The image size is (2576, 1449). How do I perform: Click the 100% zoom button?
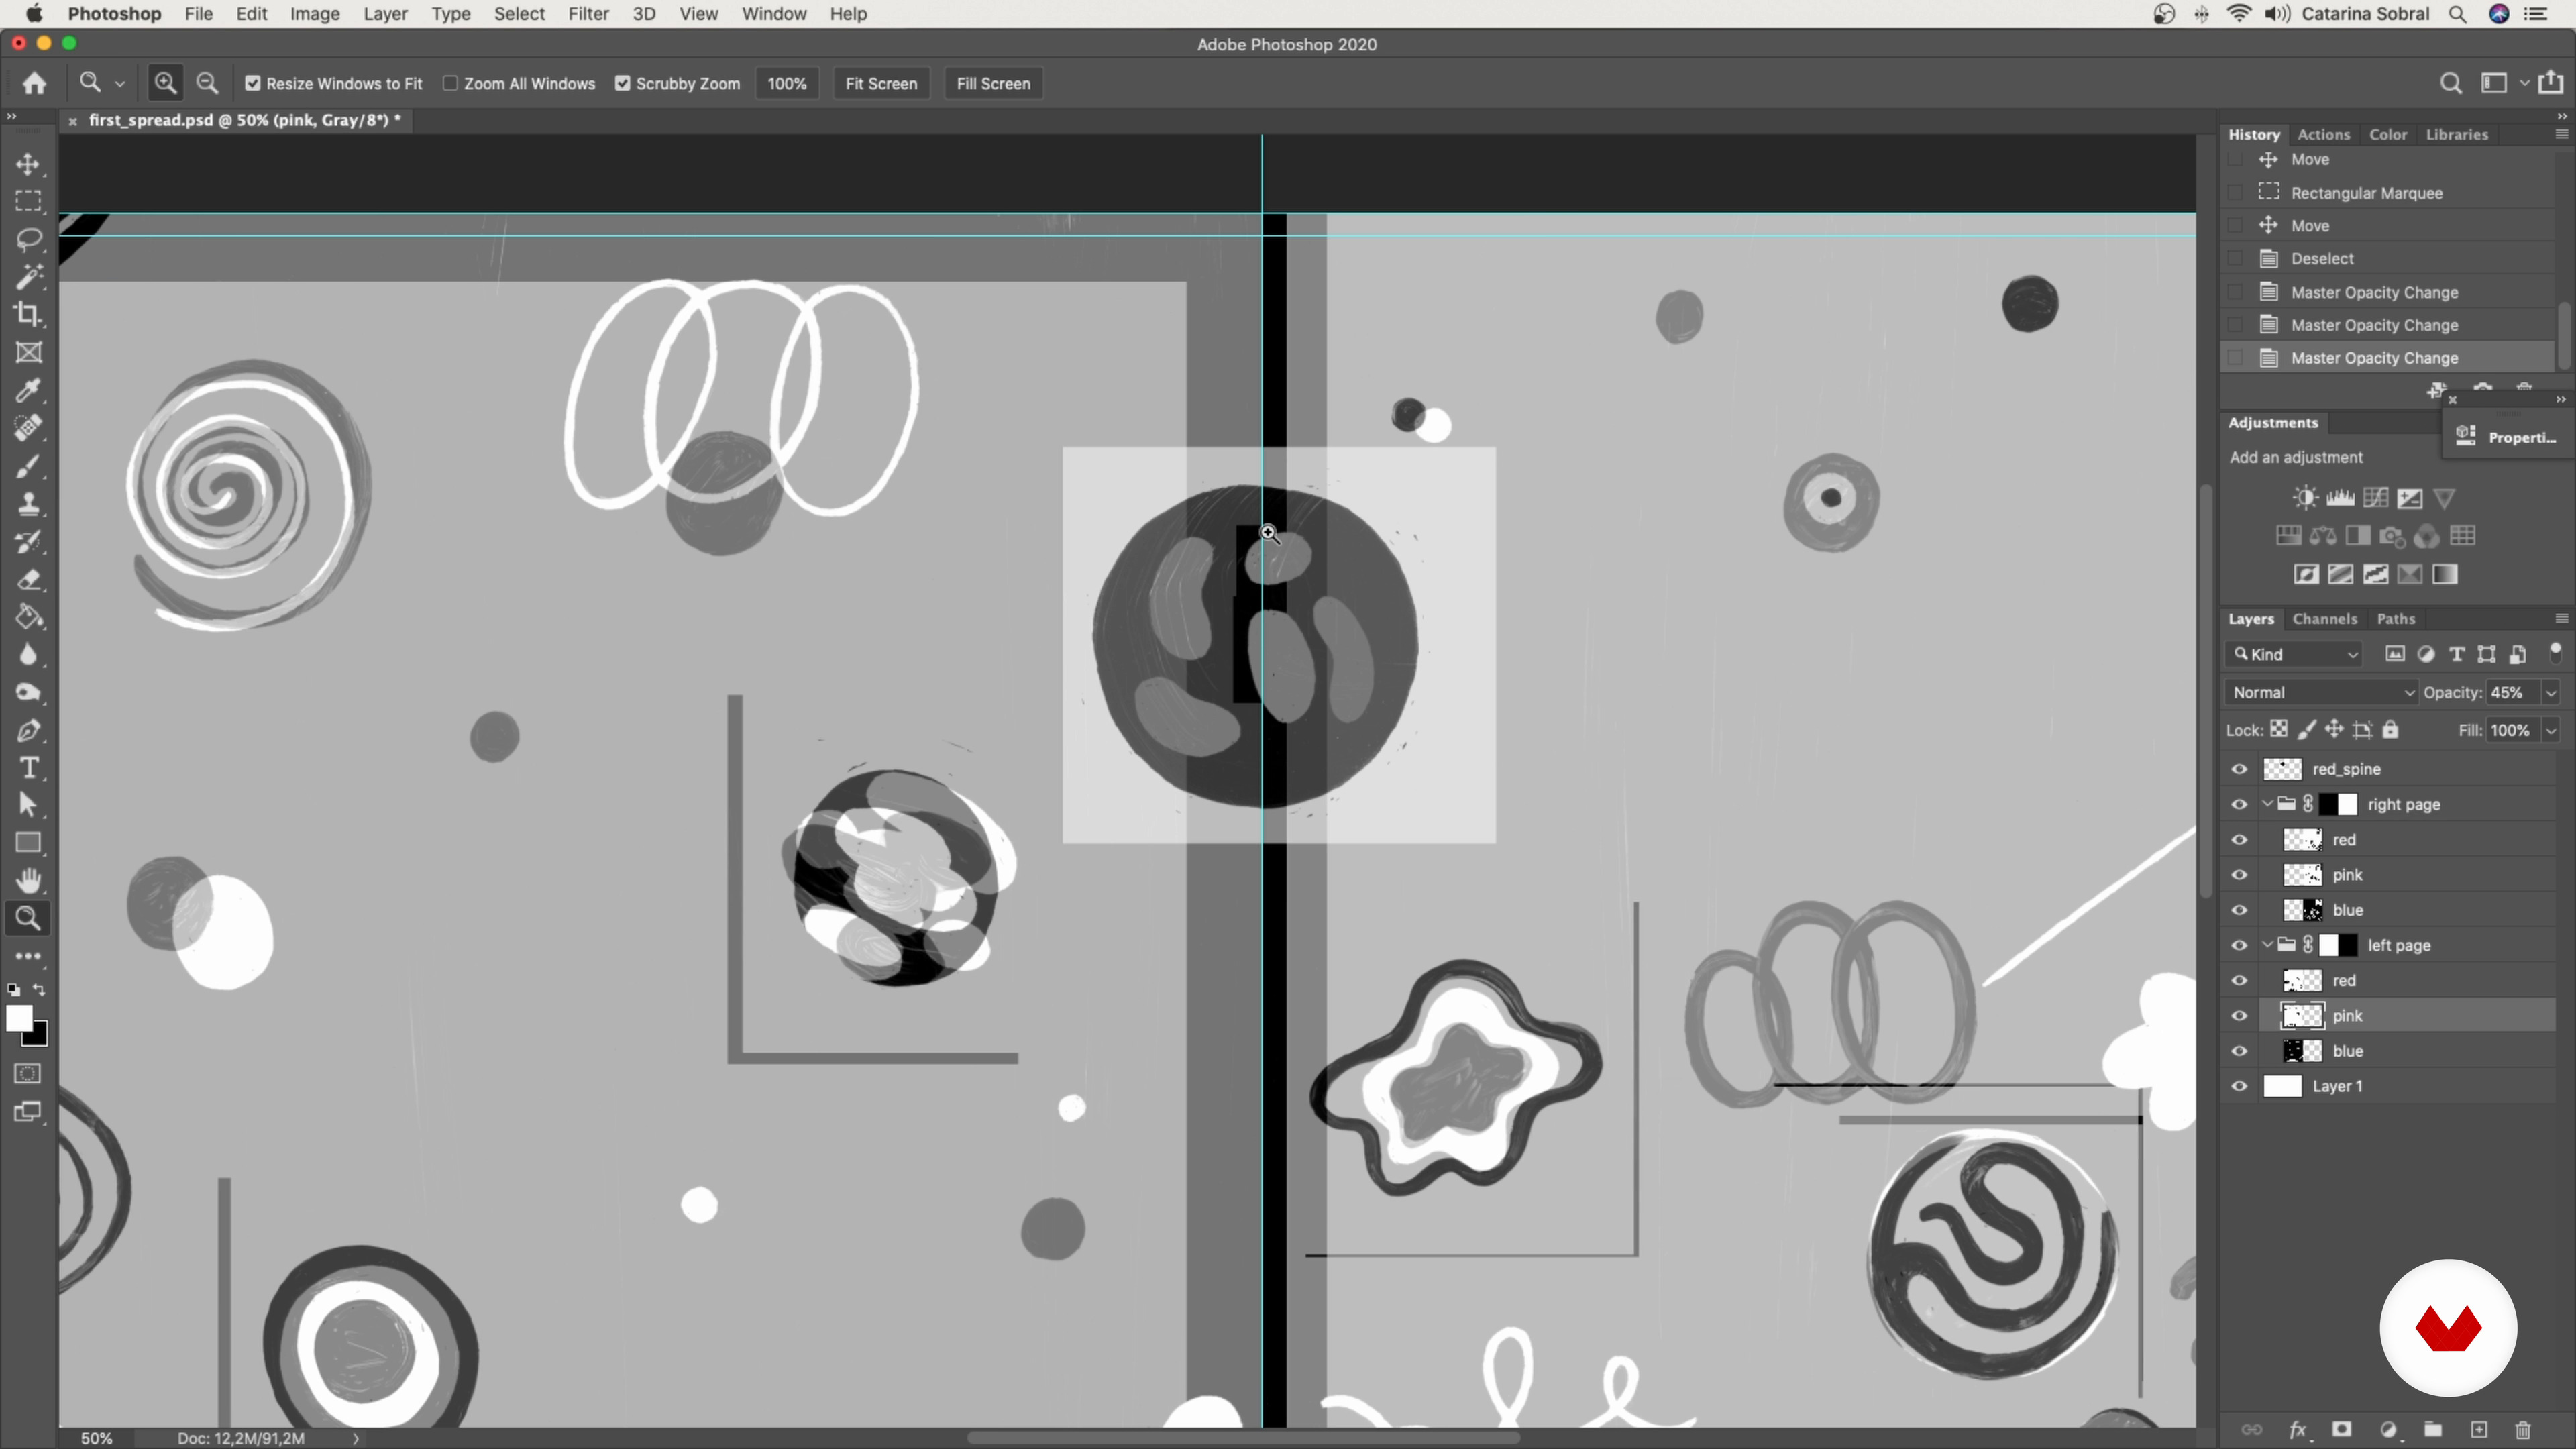[x=787, y=83]
